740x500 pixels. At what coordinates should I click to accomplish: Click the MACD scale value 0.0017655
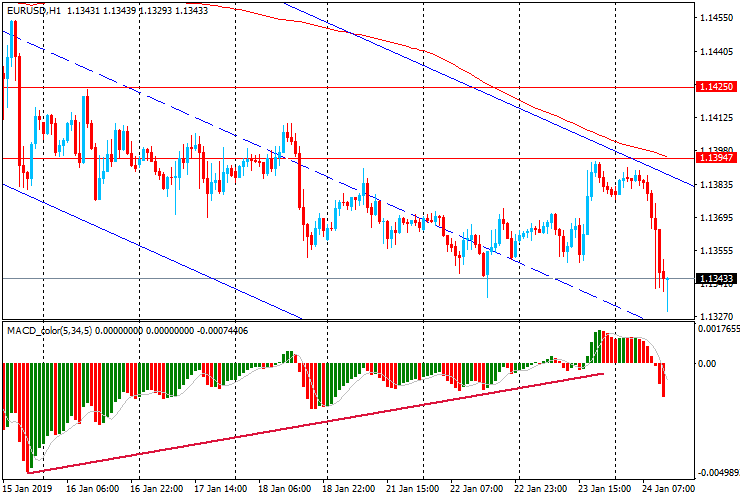[718, 329]
